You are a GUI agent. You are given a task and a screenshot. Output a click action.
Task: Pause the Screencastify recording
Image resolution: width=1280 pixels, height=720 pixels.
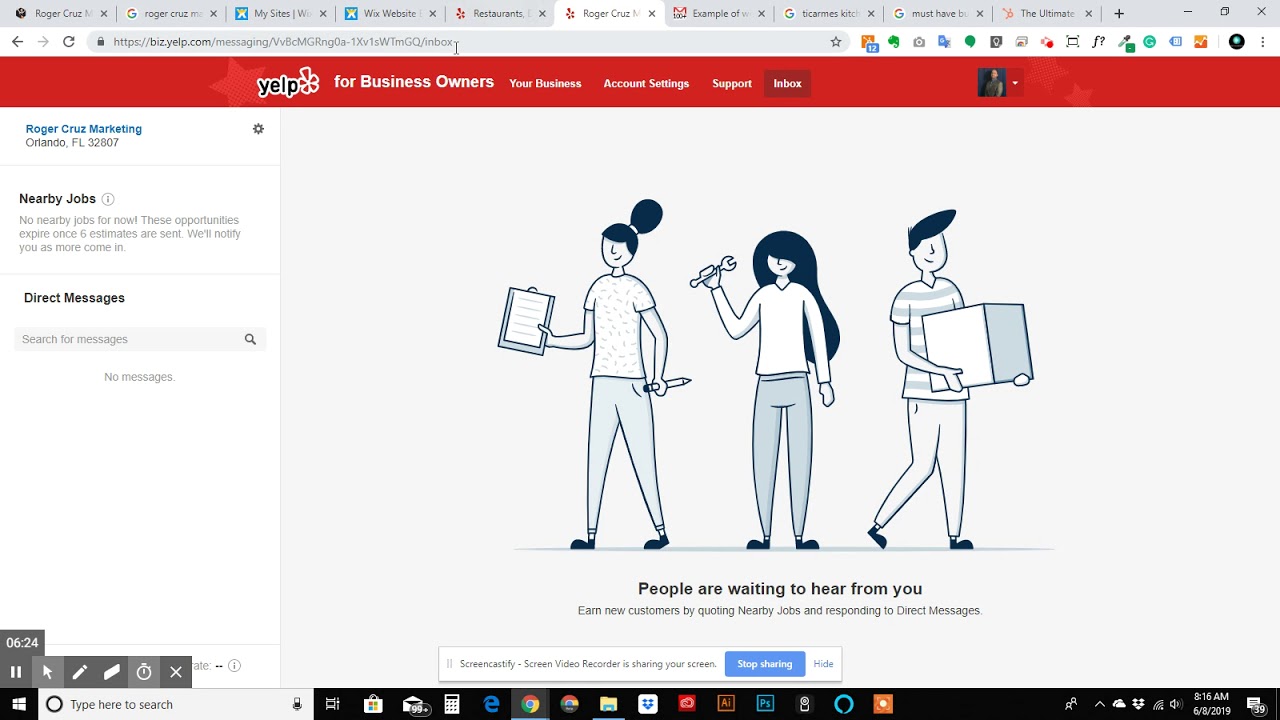[16, 672]
